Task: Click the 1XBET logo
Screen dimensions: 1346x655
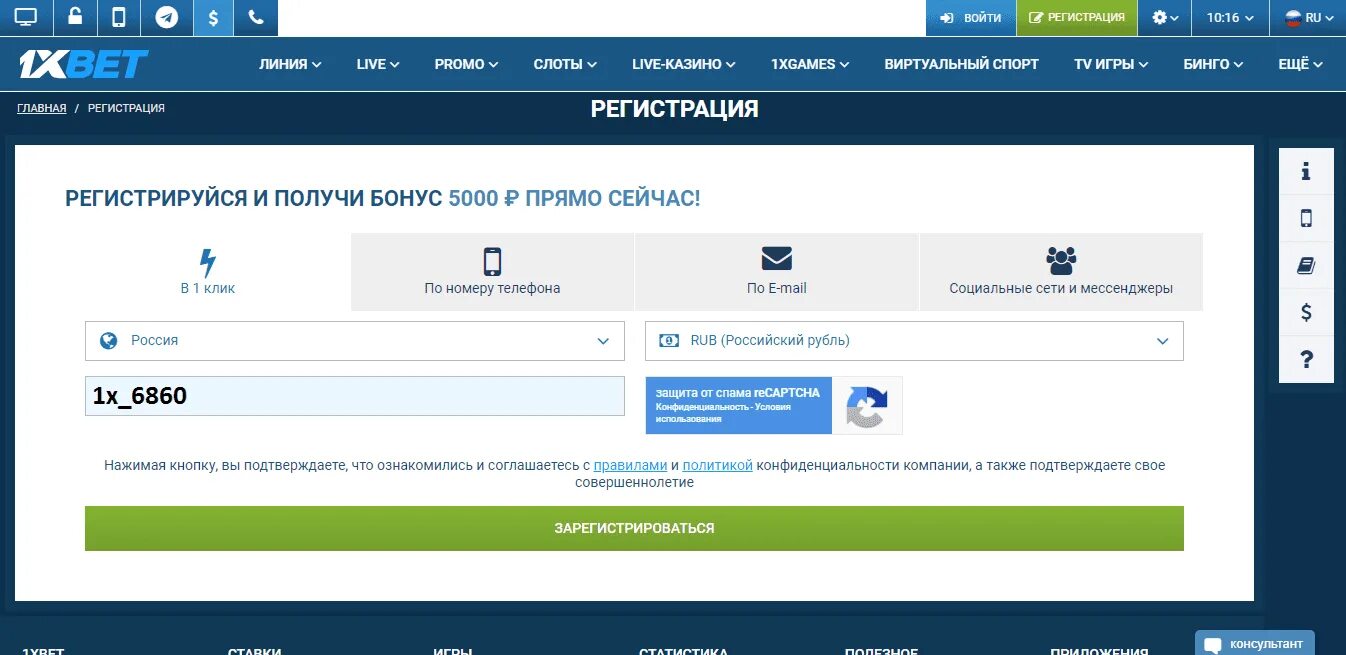Action: [x=83, y=64]
